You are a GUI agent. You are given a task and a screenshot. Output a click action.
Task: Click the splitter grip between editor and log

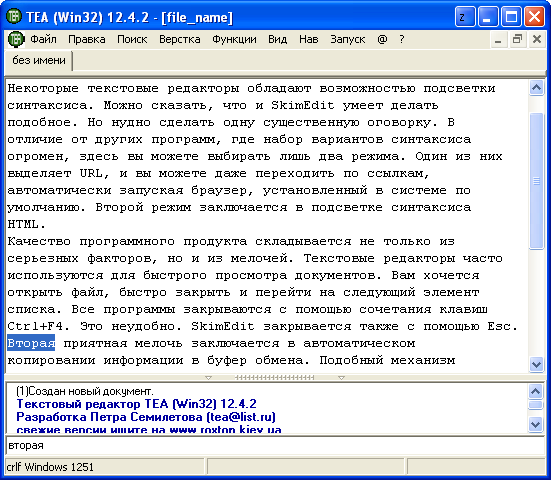(274, 378)
